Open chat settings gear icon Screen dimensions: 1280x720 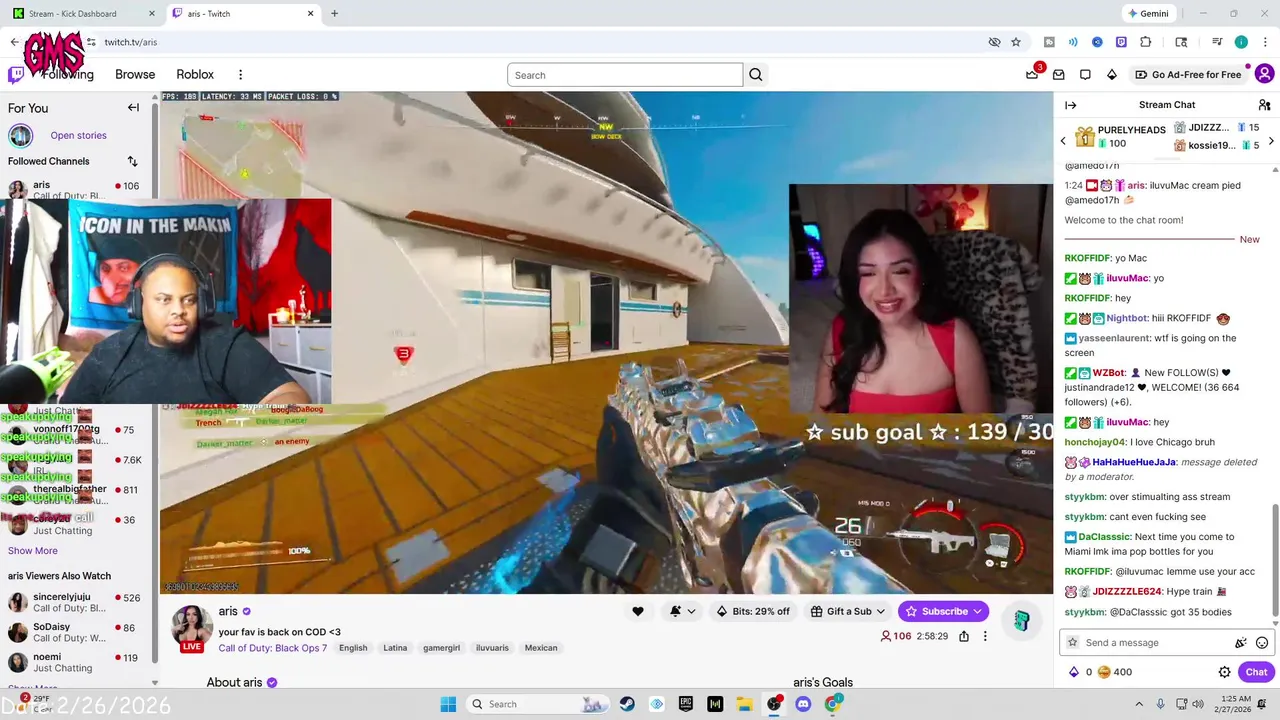pyautogui.click(x=1224, y=672)
